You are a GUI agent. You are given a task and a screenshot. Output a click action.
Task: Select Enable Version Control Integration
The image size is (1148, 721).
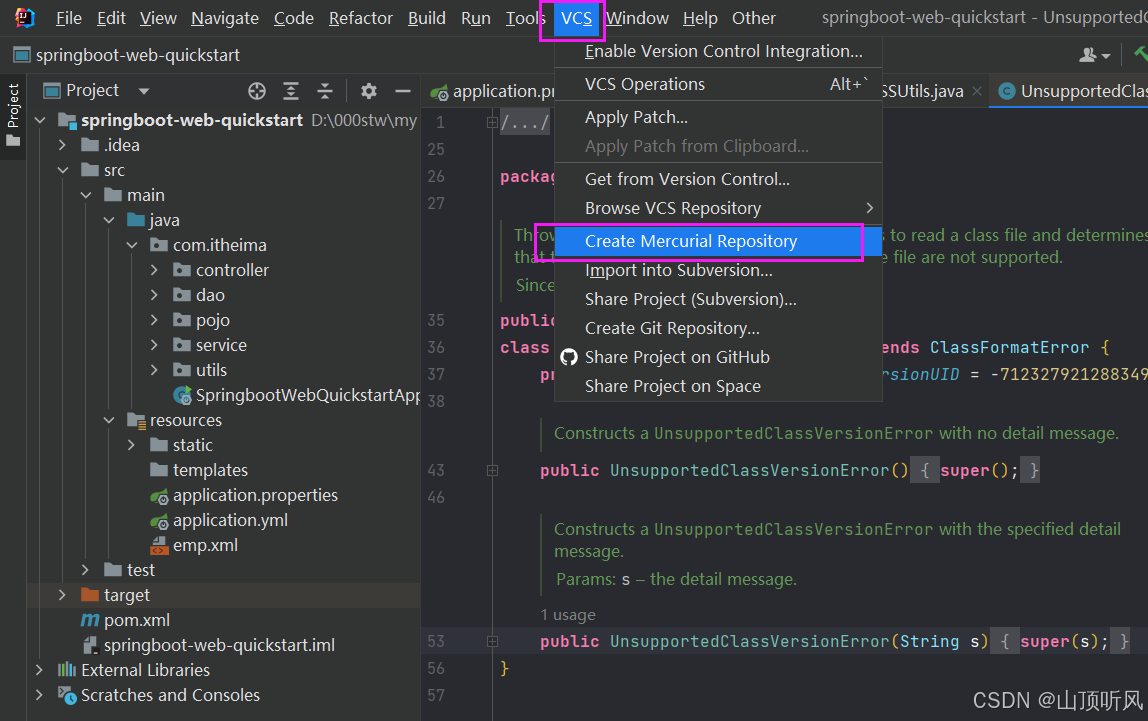coord(718,51)
